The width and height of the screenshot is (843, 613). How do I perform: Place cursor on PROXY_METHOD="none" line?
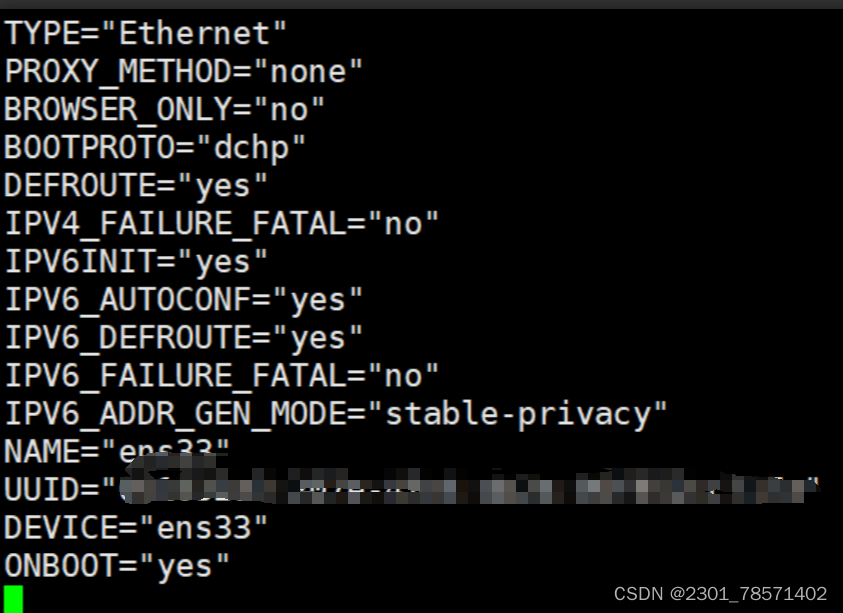click(x=183, y=72)
